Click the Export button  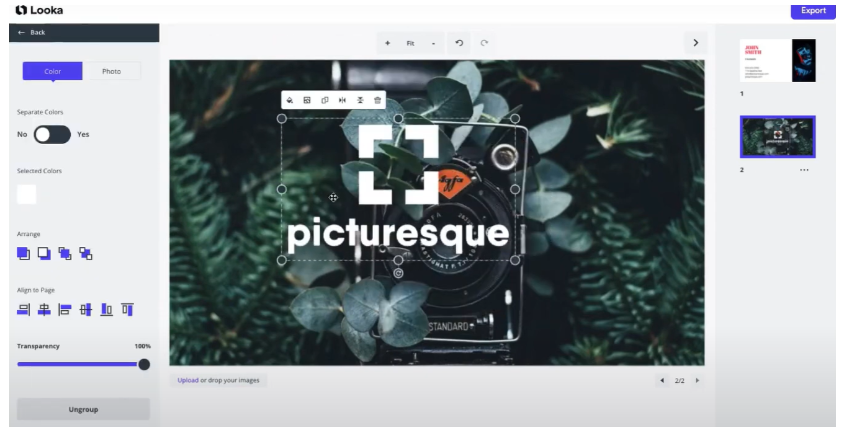[813, 10]
